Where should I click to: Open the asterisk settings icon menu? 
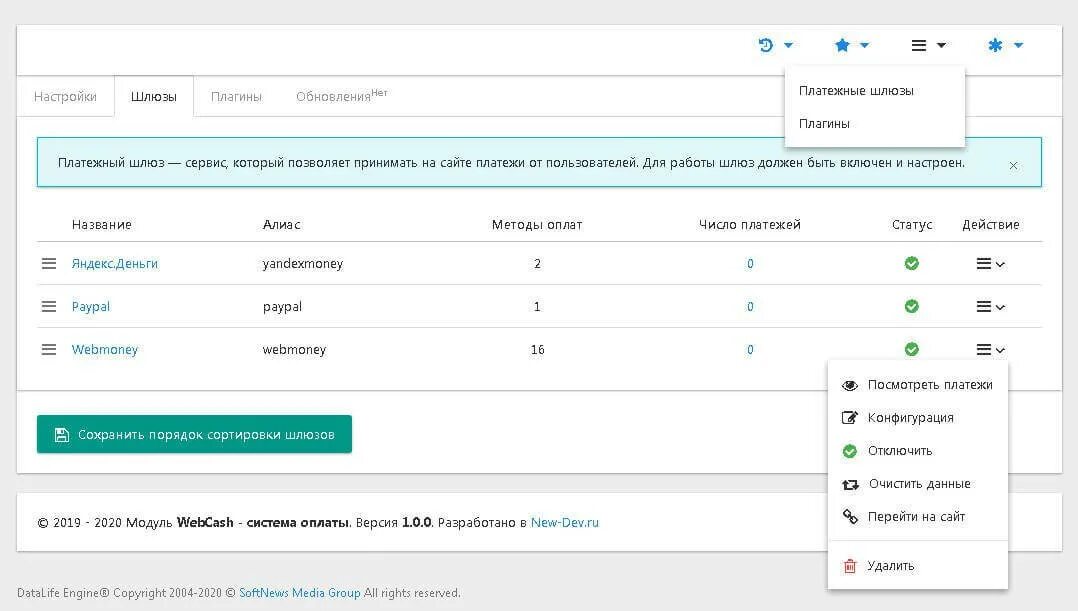(995, 45)
